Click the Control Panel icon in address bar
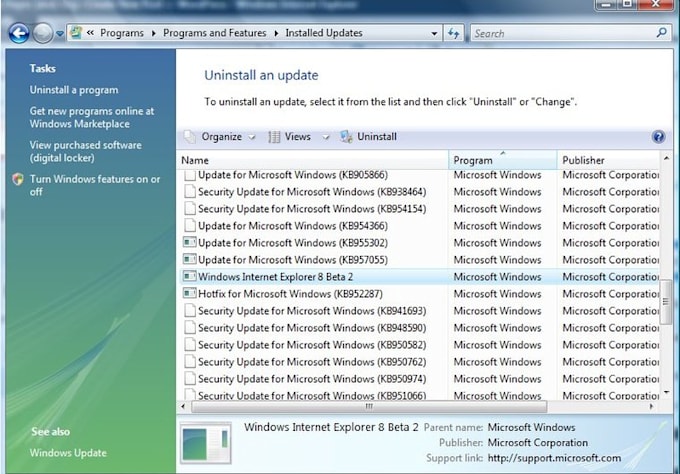The height and width of the screenshot is (474, 680). coord(76,33)
